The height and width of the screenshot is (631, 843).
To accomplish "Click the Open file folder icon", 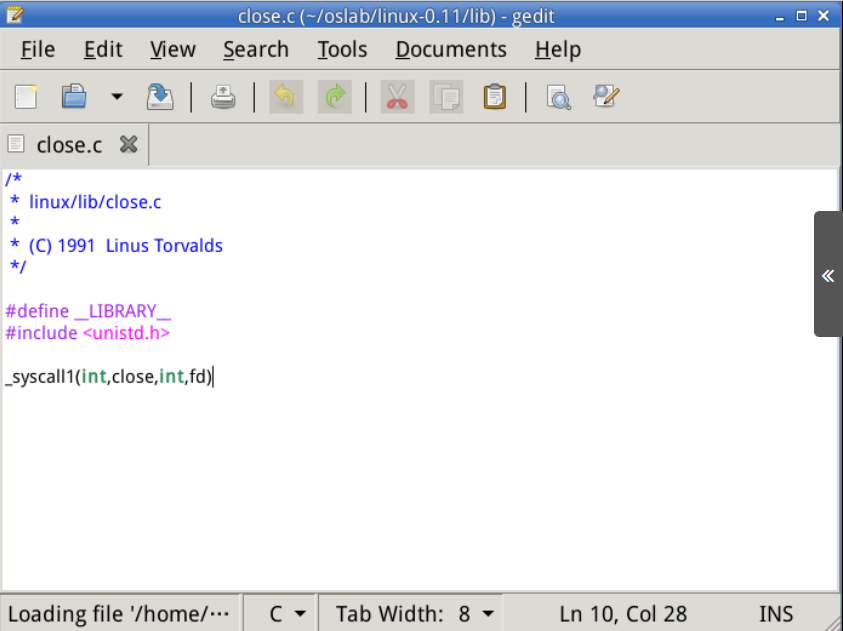I will 74,97.
